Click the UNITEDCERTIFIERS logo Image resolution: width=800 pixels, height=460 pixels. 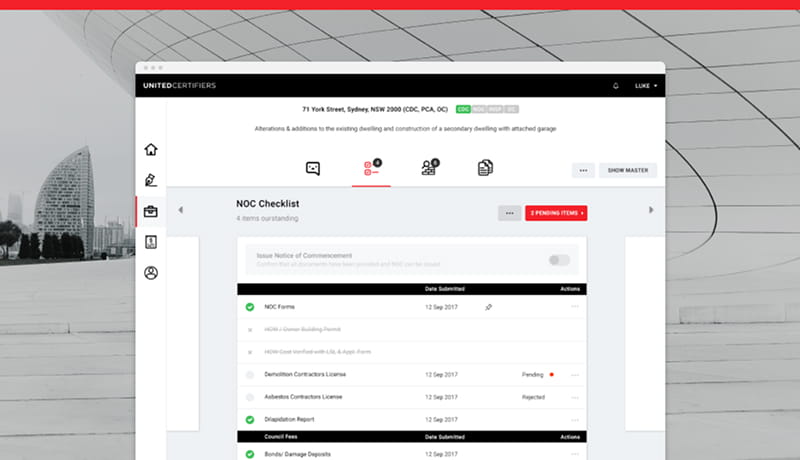180,86
